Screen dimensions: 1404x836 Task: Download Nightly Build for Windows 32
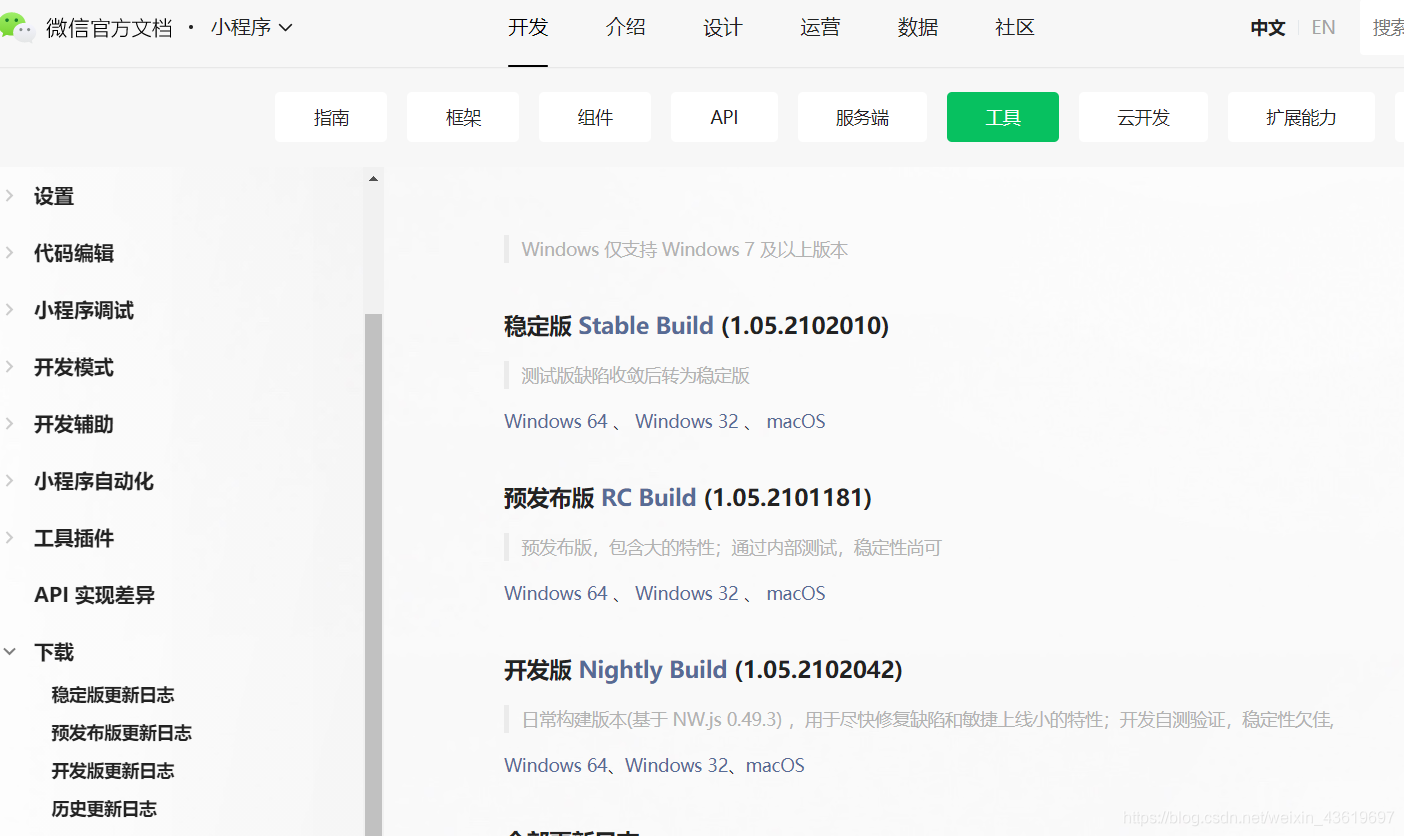[x=677, y=765]
